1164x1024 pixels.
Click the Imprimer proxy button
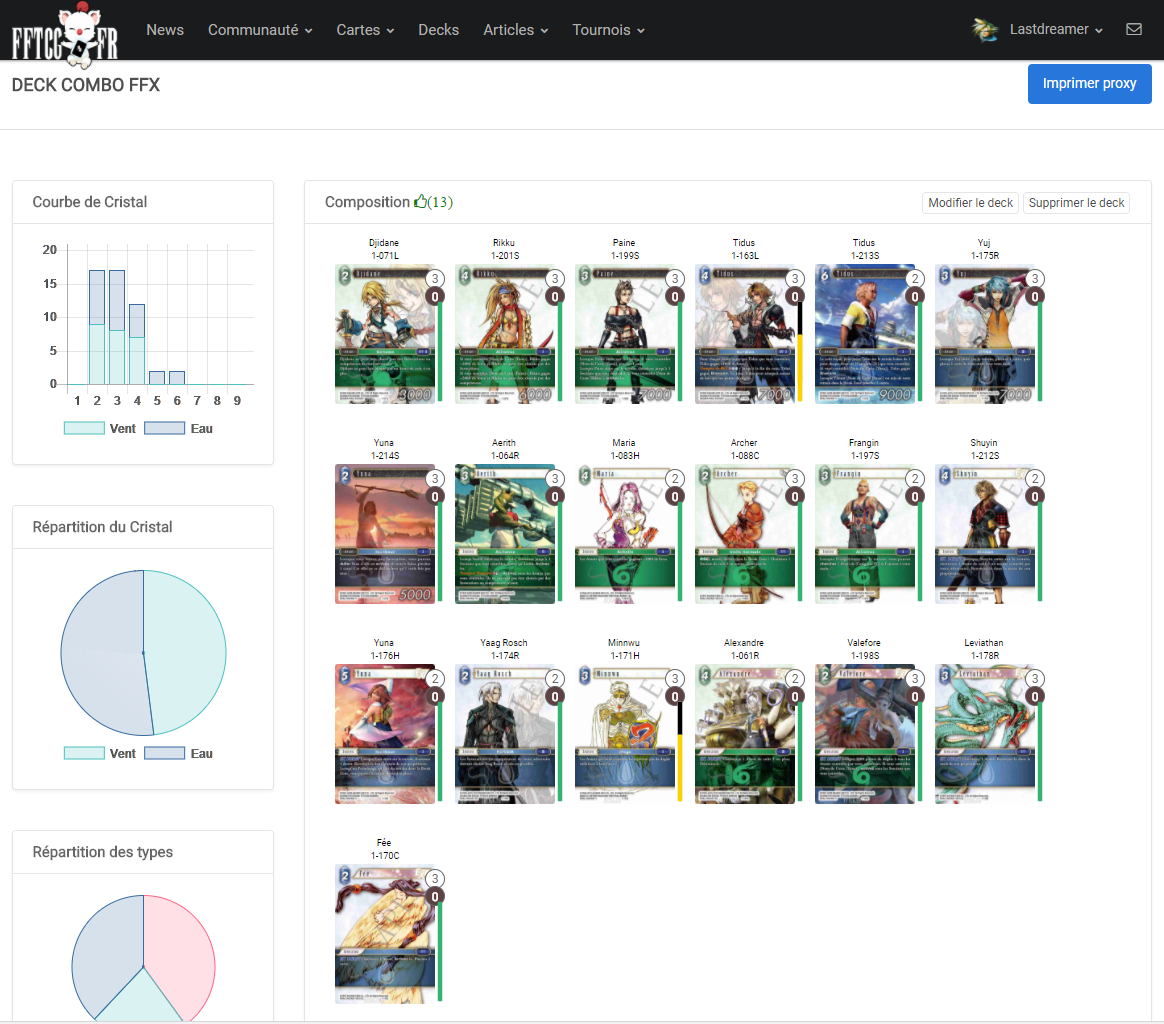coord(1089,83)
